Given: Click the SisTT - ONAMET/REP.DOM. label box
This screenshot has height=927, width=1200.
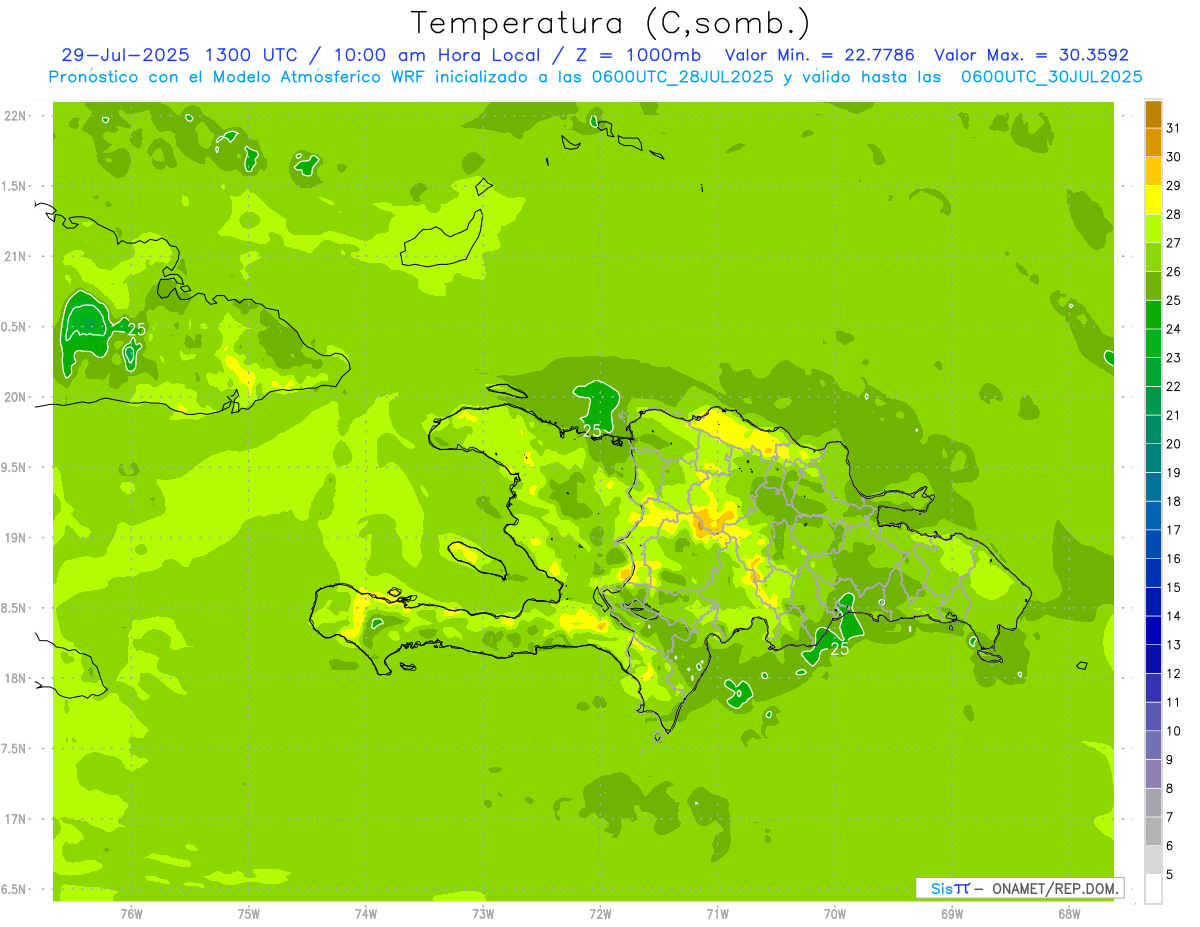Looking at the screenshot, I should pos(1020,888).
